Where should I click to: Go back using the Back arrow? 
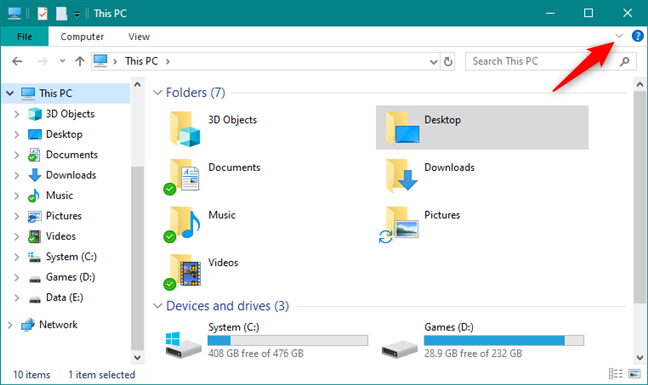point(17,62)
